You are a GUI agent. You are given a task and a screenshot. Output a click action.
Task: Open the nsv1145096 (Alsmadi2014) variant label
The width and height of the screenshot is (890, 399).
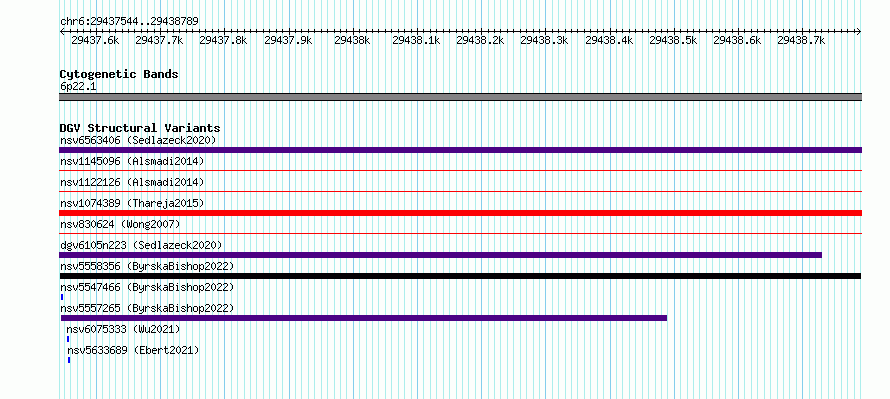coord(132,161)
